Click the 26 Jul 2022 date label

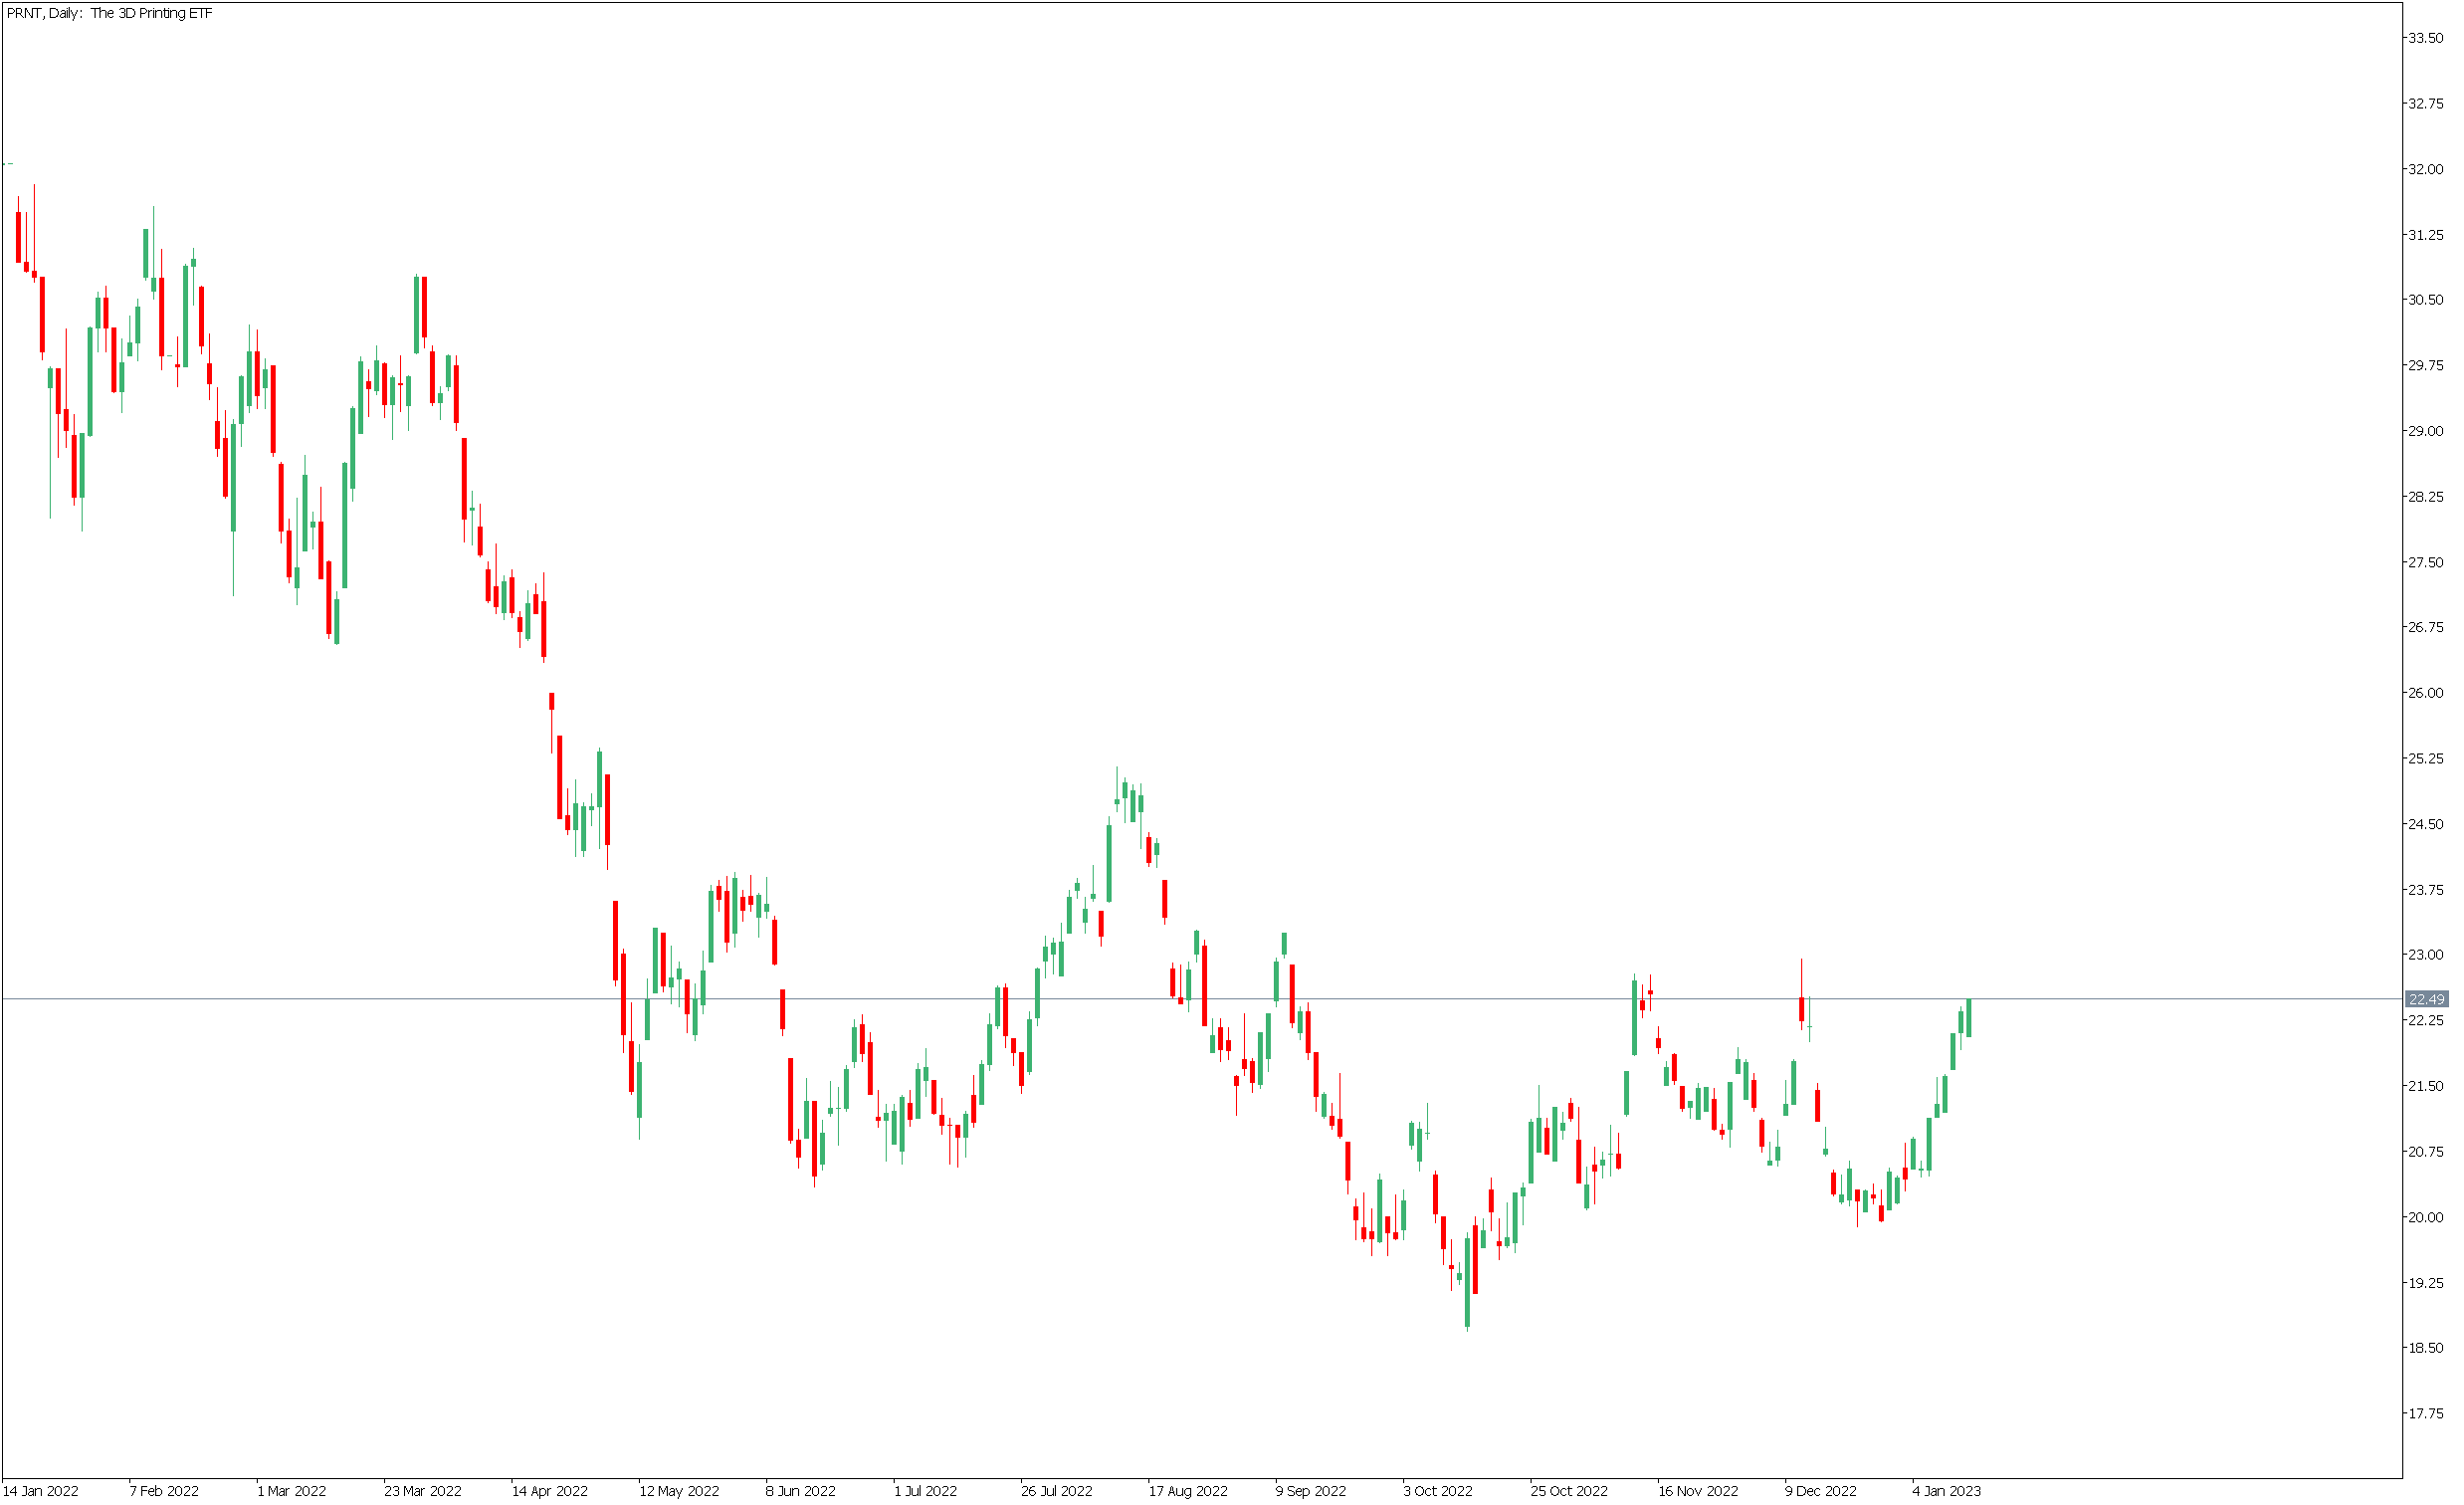coord(1057,1491)
